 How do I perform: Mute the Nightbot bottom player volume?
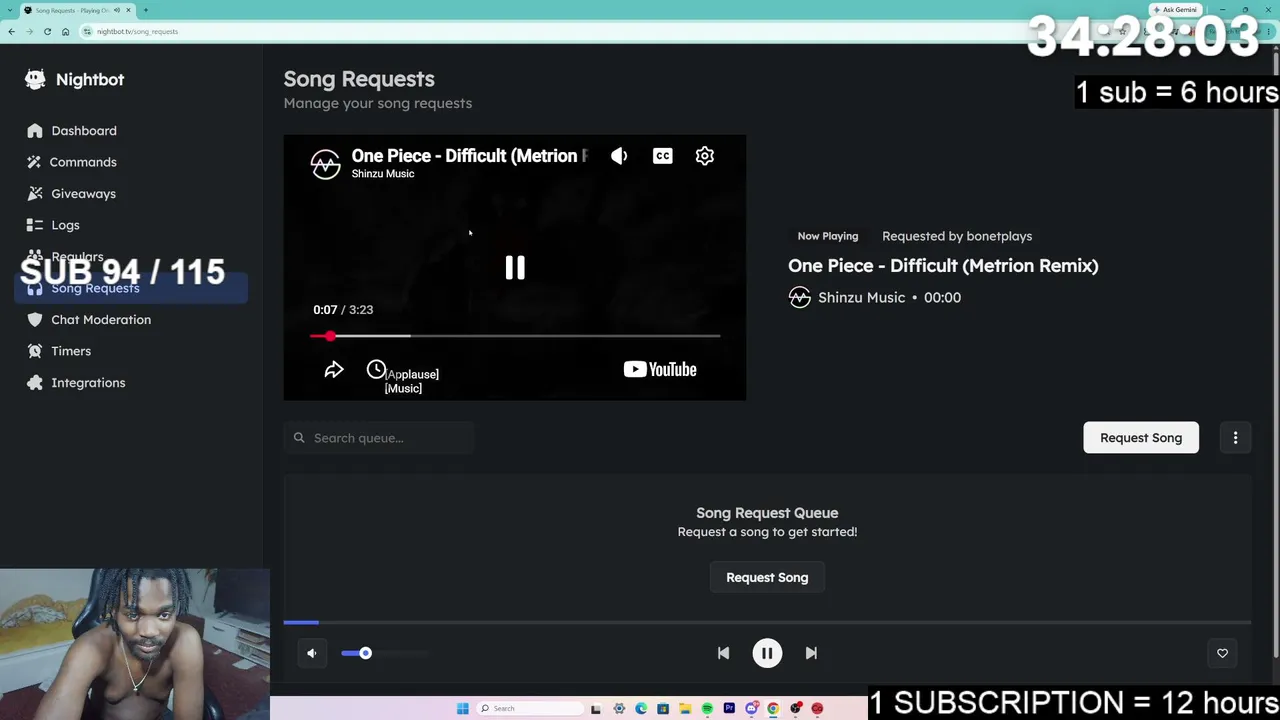(x=312, y=653)
